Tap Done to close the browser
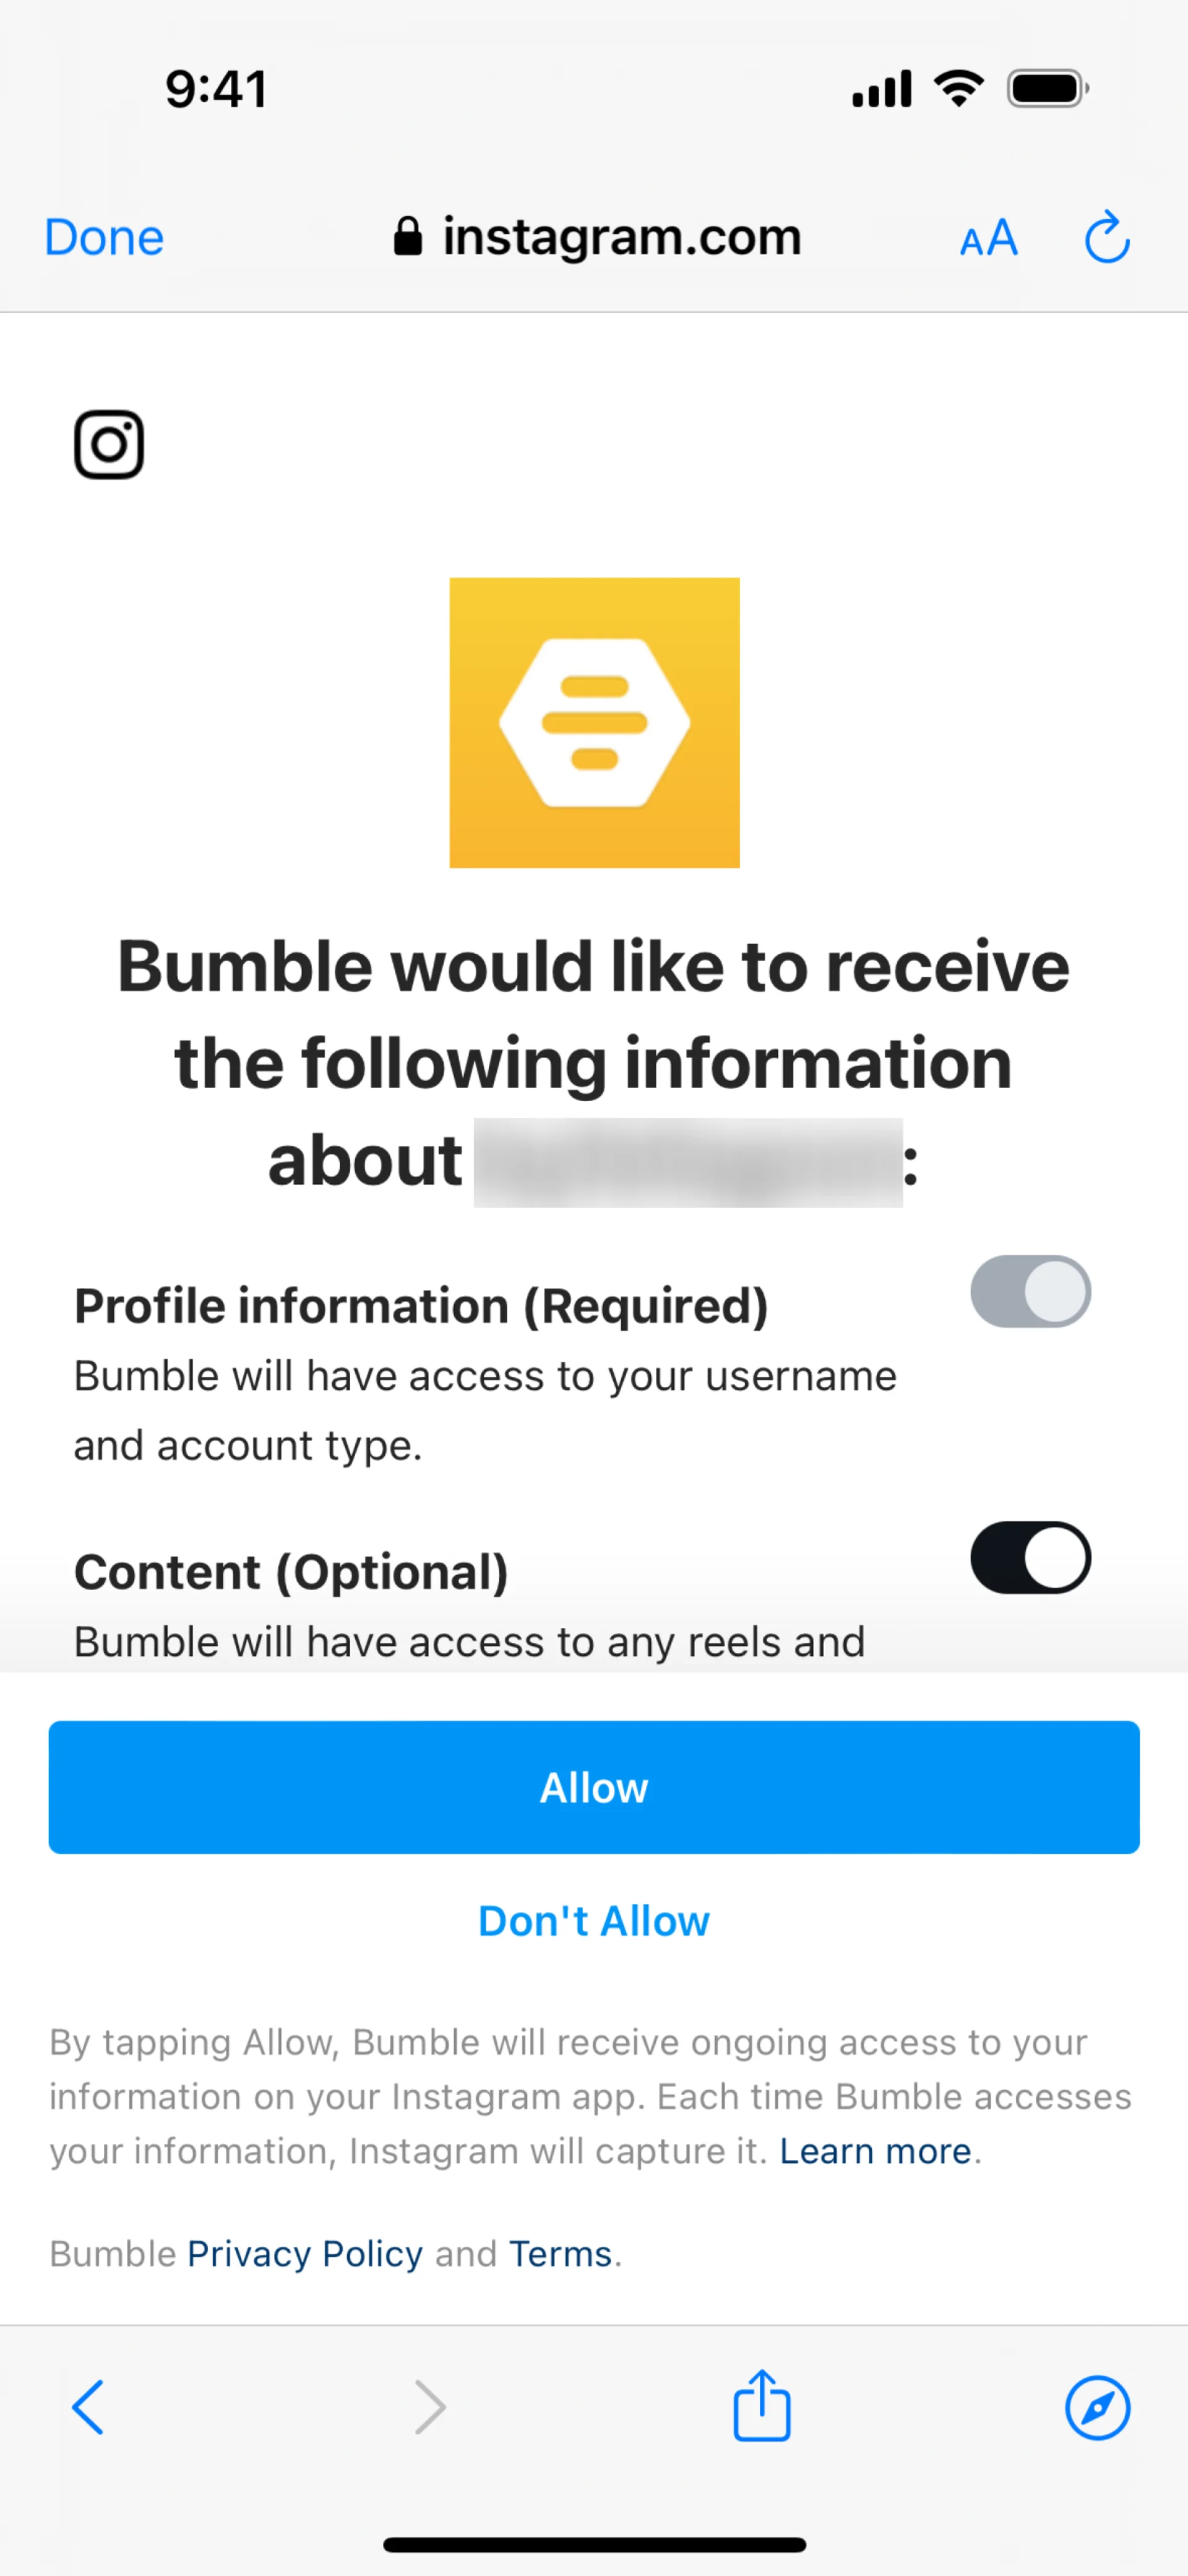Viewport: 1188px width, 2576px height. point(104,238)
